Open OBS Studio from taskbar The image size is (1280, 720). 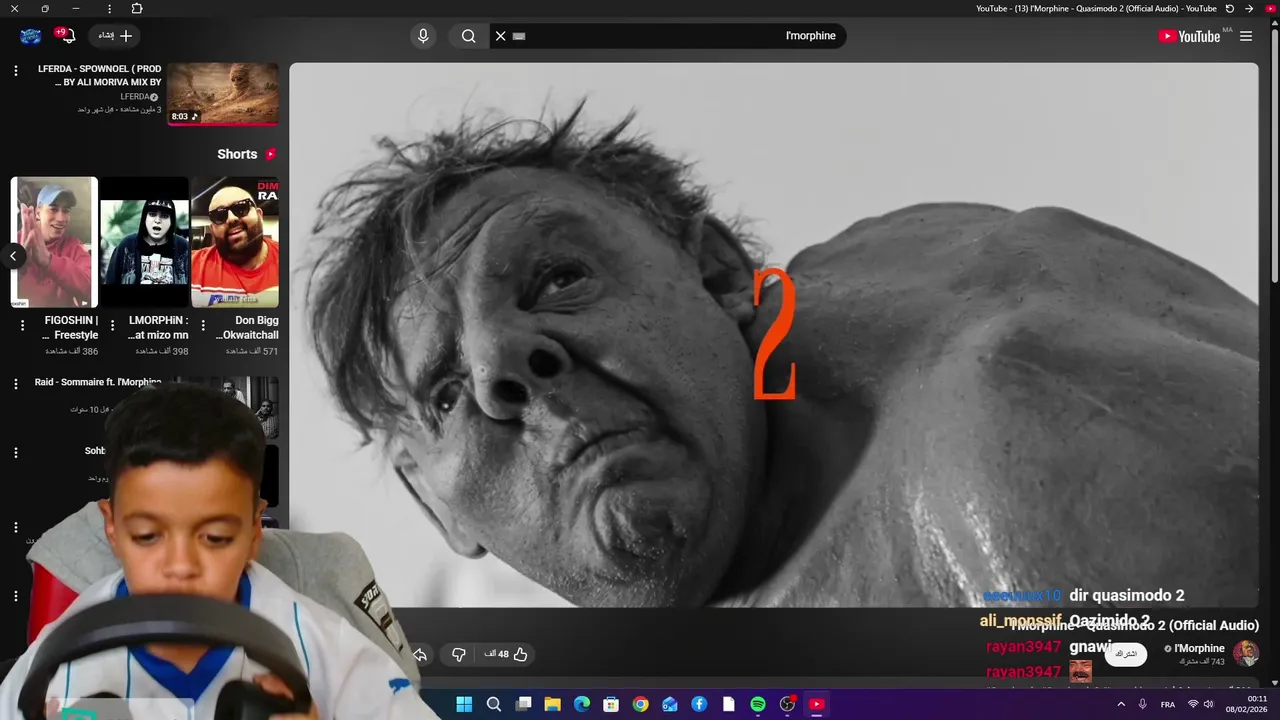tap(787, 704)
